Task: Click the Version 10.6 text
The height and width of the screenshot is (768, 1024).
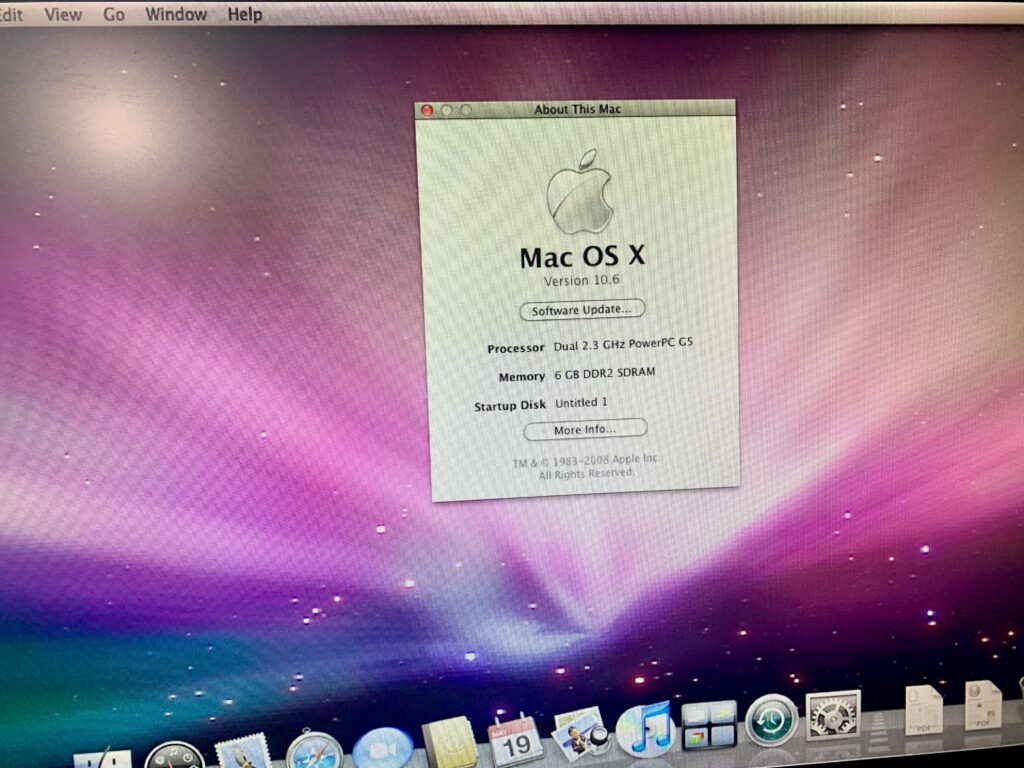Action: pyautogui.click(x=581, y=281)
